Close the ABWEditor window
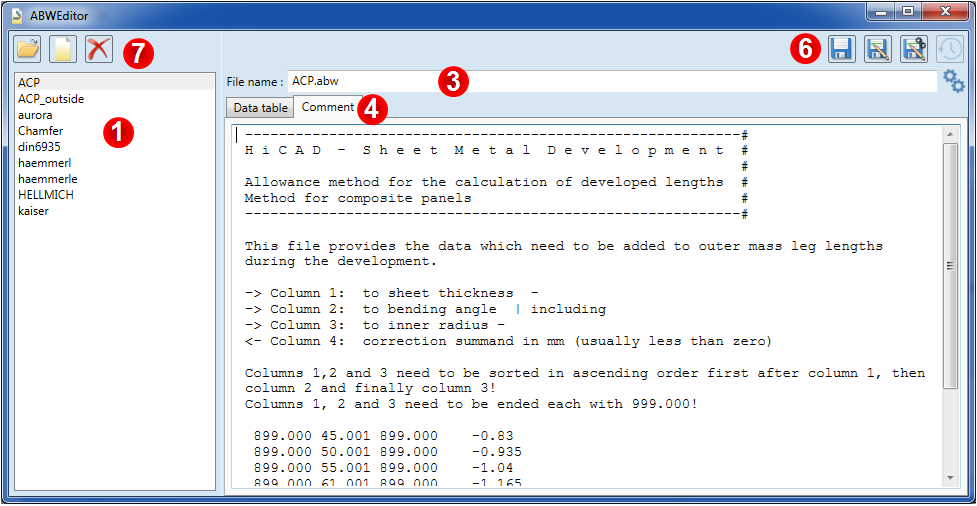 click(945, 11)
